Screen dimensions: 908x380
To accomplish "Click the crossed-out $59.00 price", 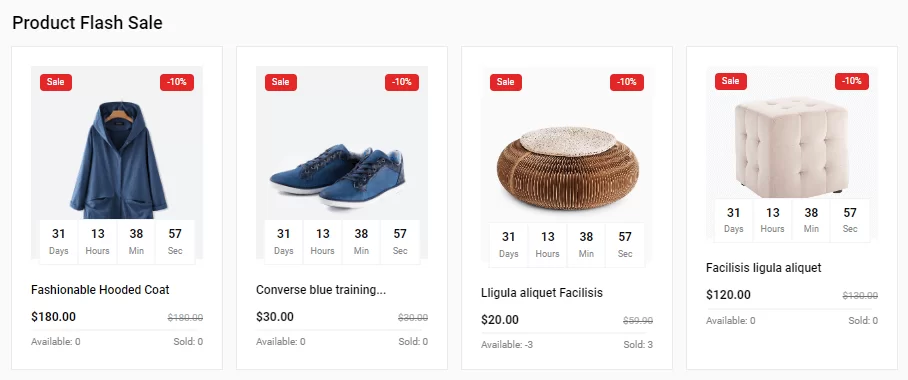I will [638, 320].
